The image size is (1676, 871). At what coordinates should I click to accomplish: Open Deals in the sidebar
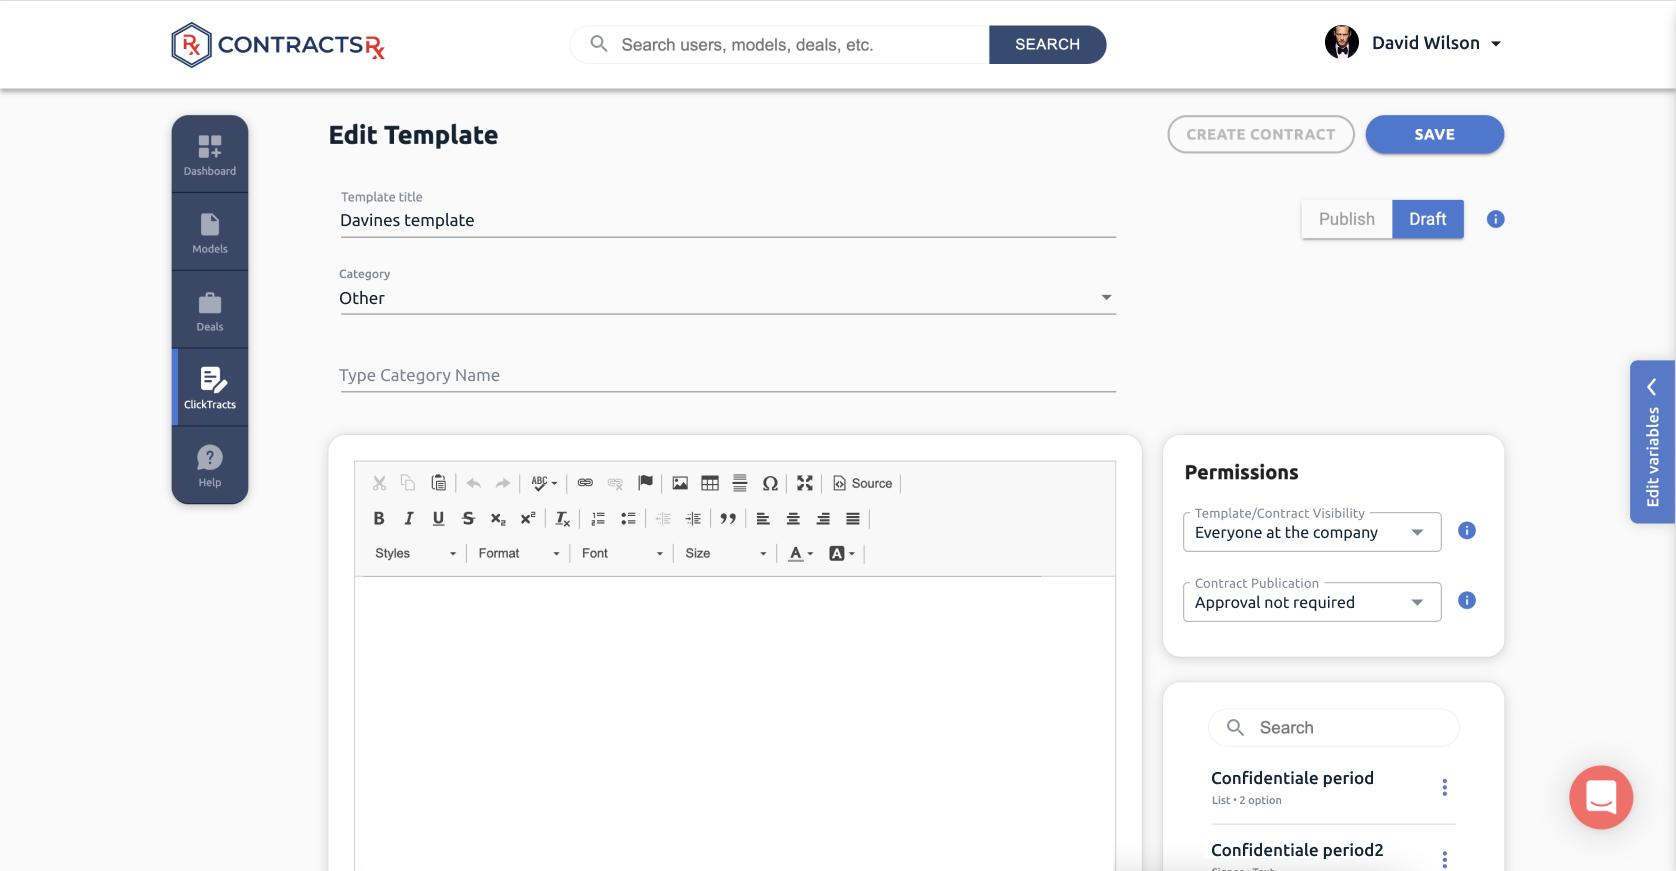[x=210, y=311]
